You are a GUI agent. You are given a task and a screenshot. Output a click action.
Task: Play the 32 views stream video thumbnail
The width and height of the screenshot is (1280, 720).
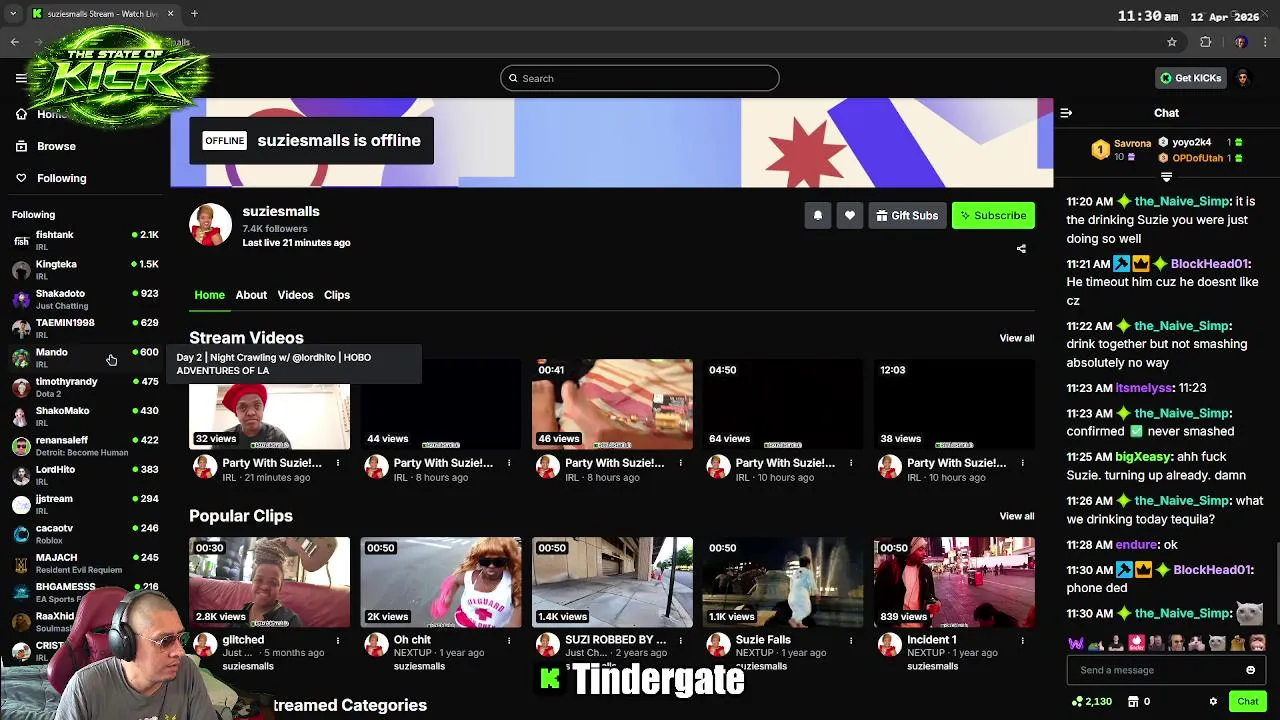tap(269, 404)
